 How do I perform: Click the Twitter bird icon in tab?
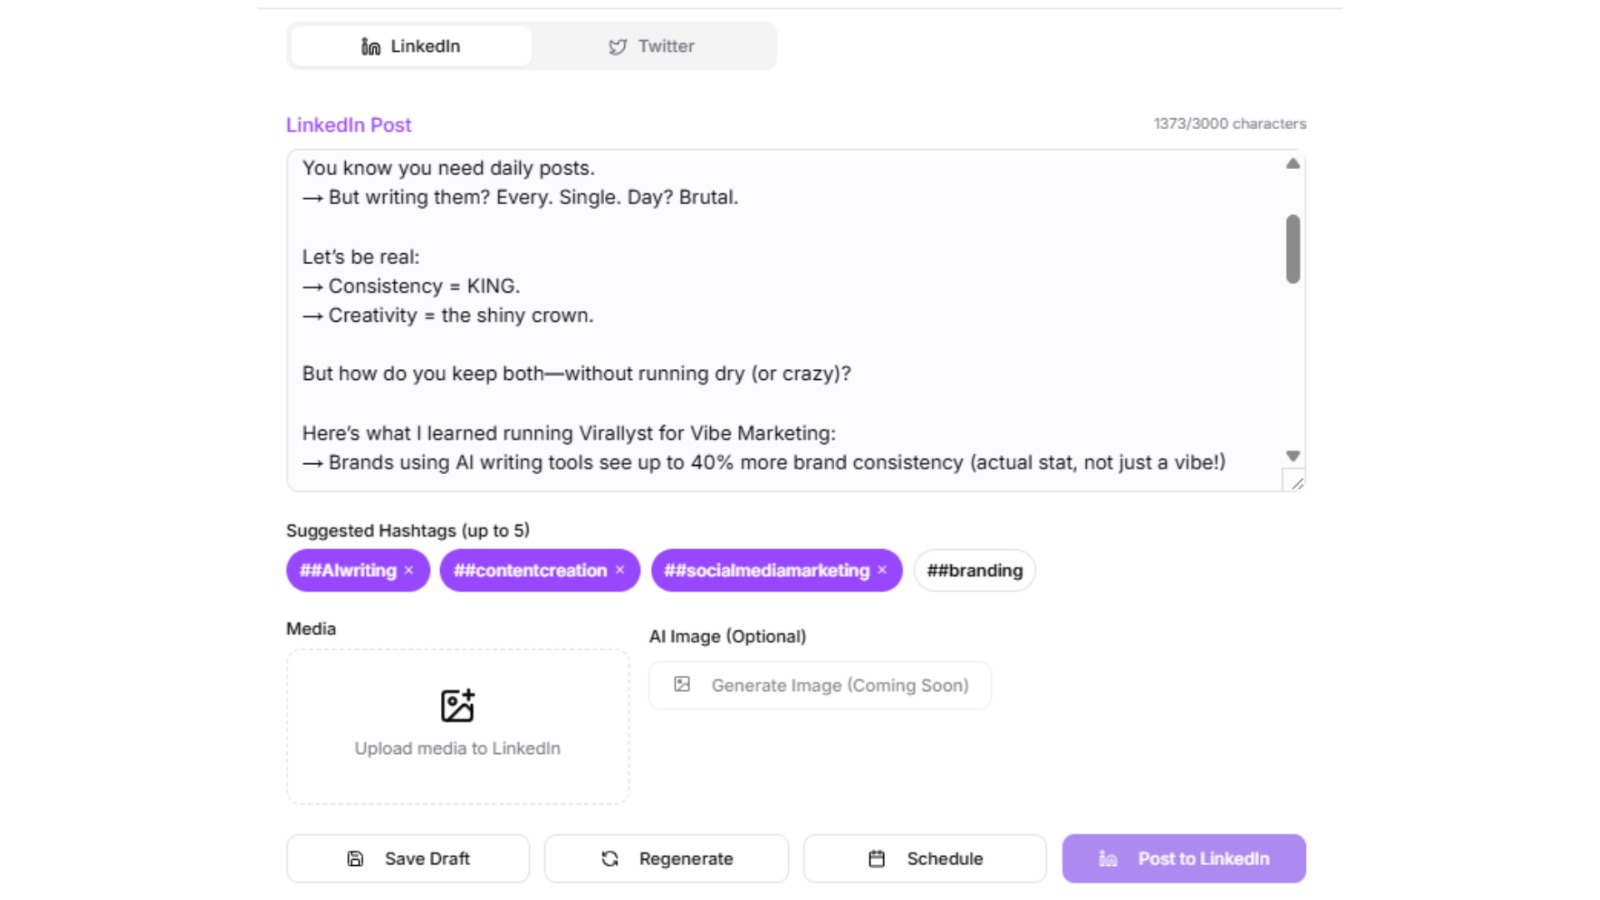(618, 46)
